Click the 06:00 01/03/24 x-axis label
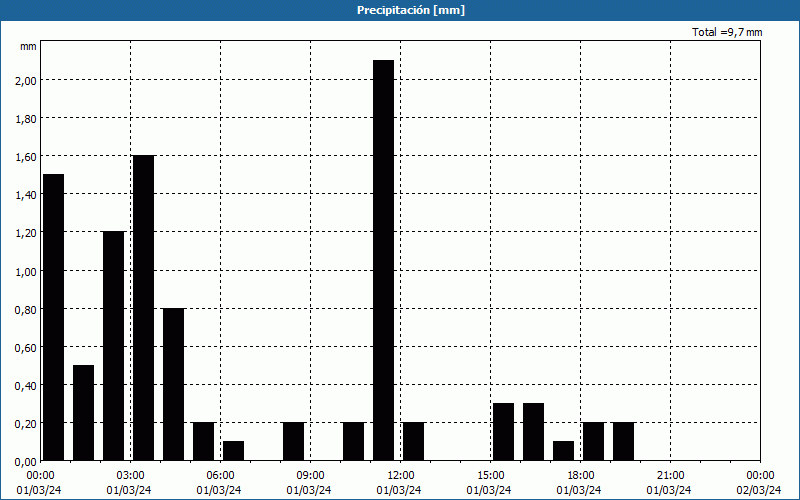 (219, 483)
